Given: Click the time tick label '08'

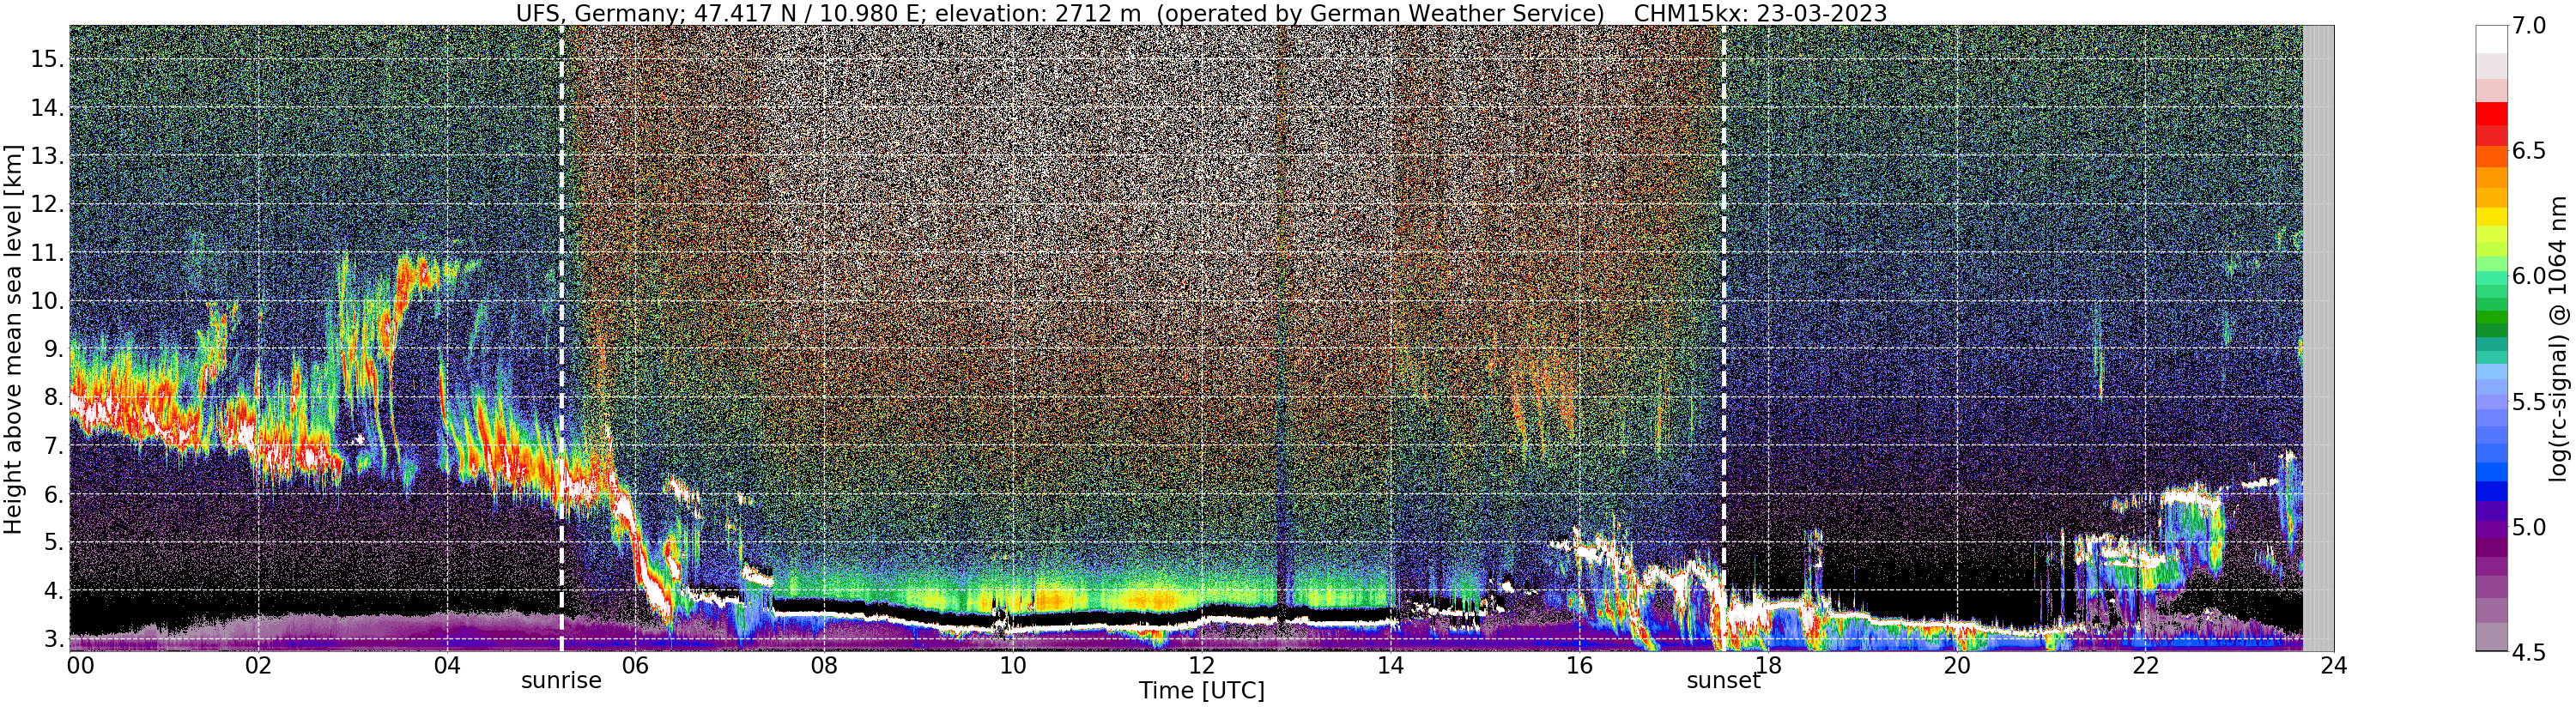Looking at the screenshot, I should tap(823, 666).
